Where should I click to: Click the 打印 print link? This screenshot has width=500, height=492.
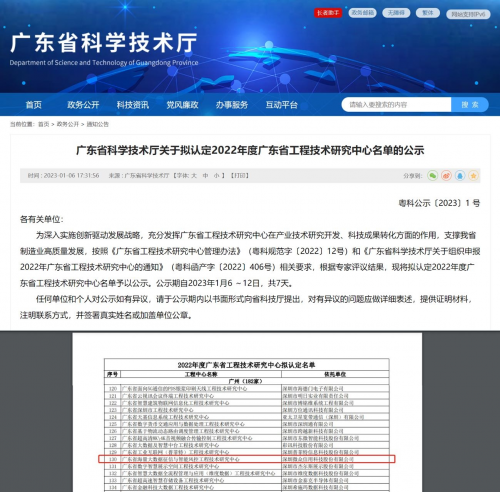(240, 175)
